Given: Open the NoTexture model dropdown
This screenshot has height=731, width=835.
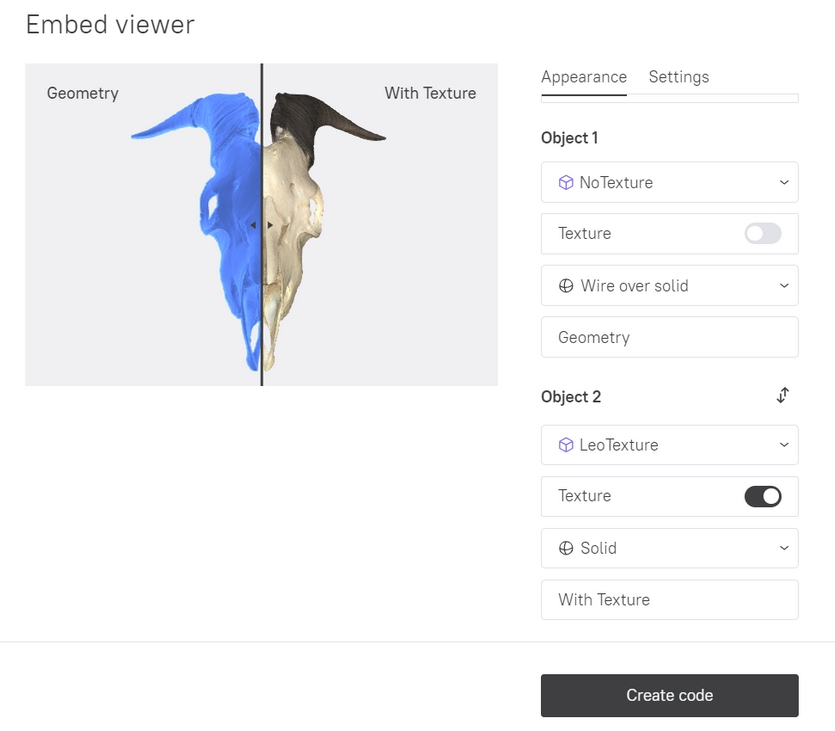Looking at the screenshot, I should click(669, 182).
